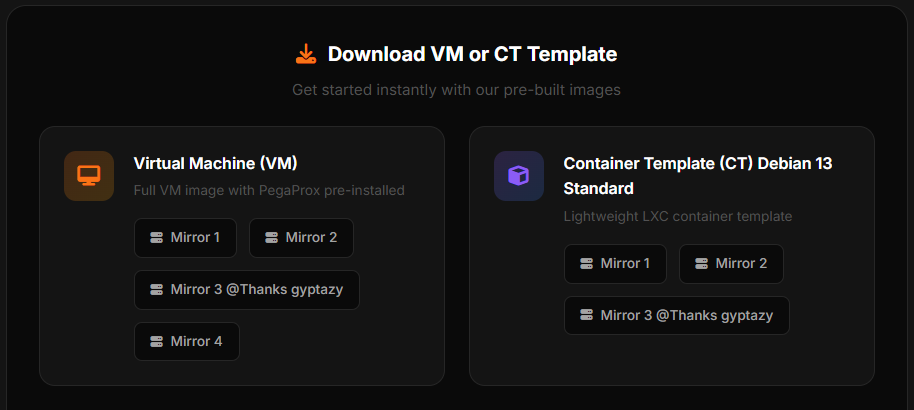Download VM image from Mirror 1
The image size is (914, 410).
[186, 238]
